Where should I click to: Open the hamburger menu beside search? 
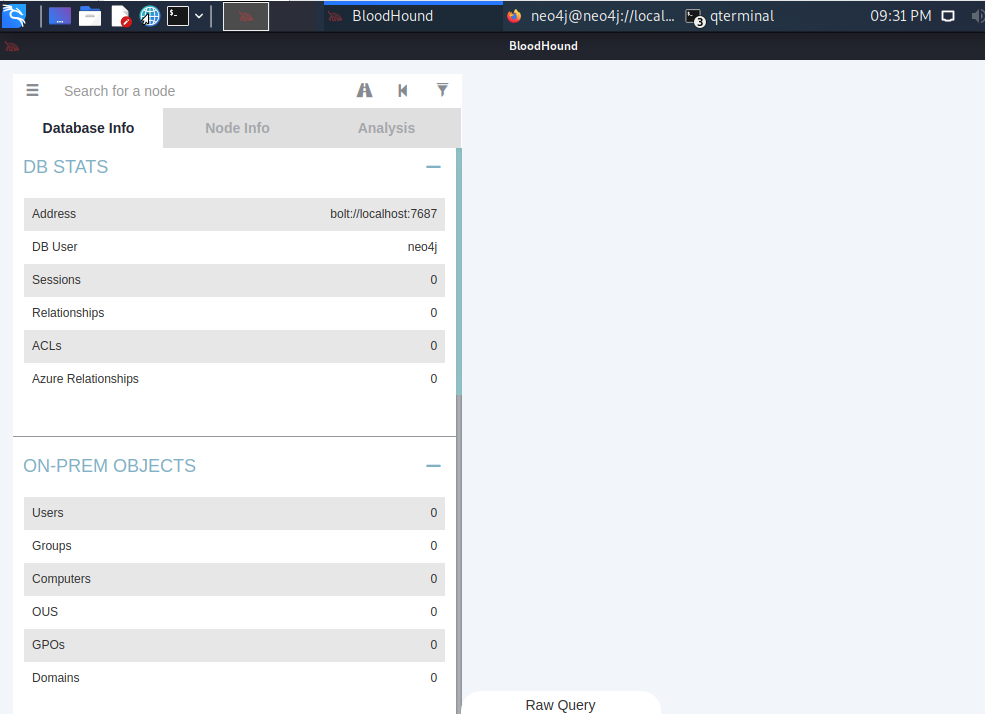tap(32, 90)
